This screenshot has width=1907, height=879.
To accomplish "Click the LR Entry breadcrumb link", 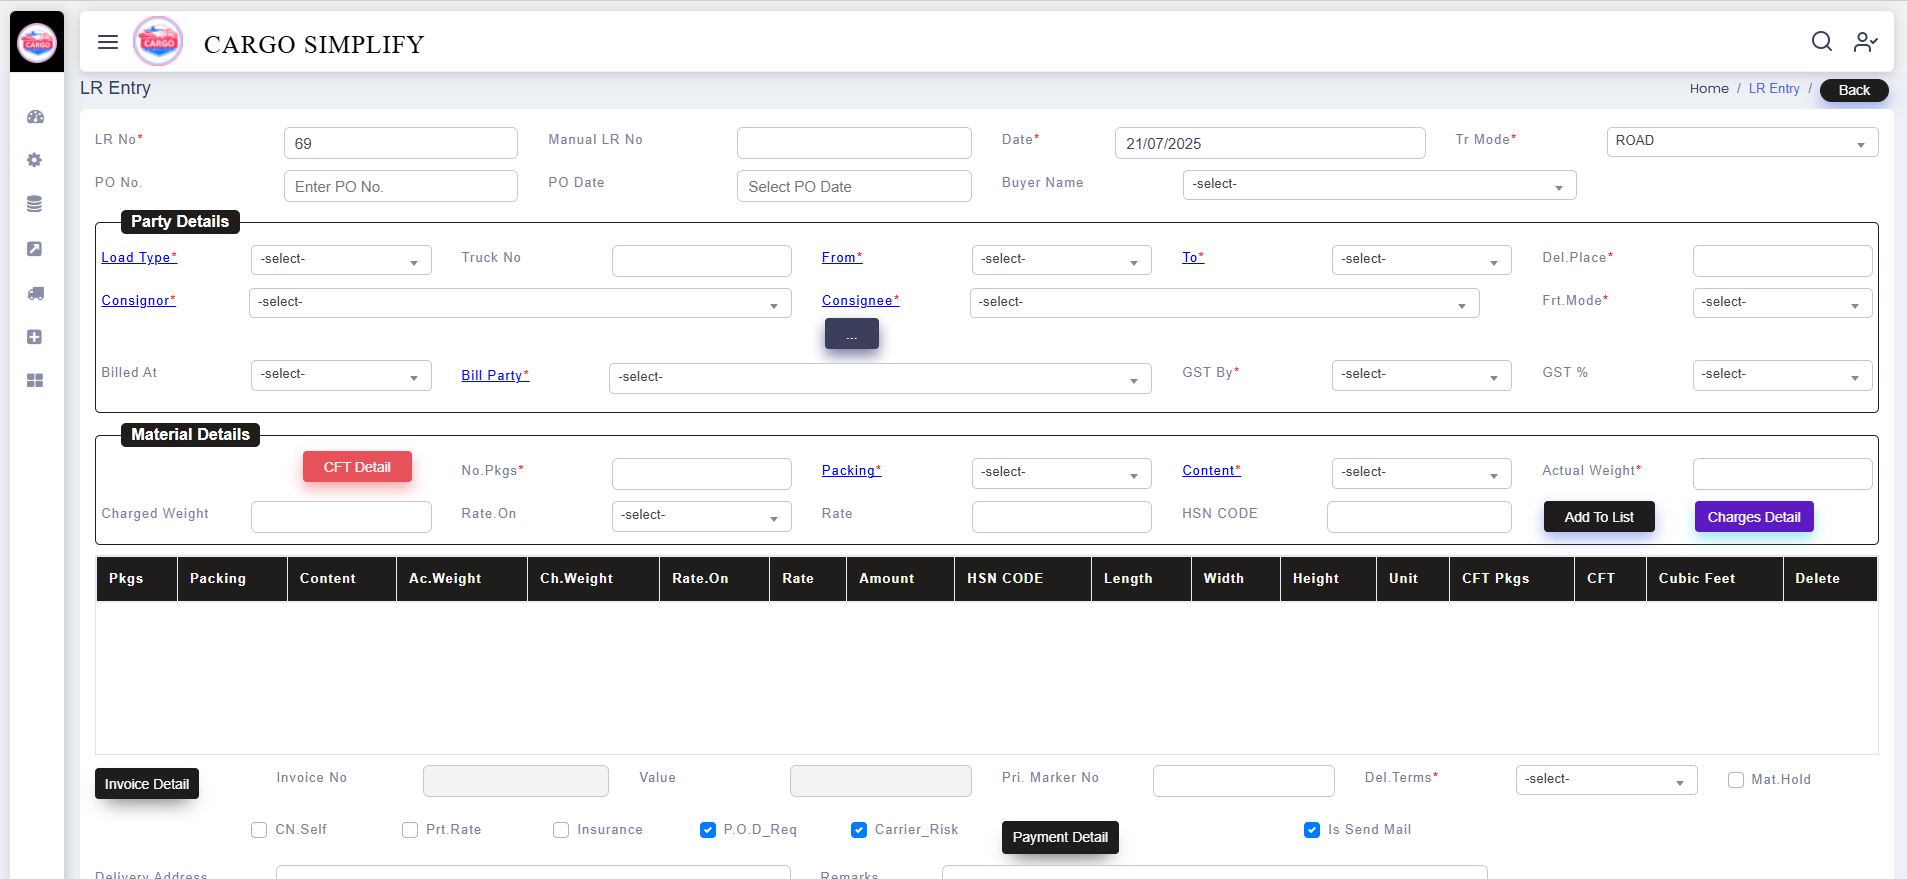I will click(x=1773, y=89).
